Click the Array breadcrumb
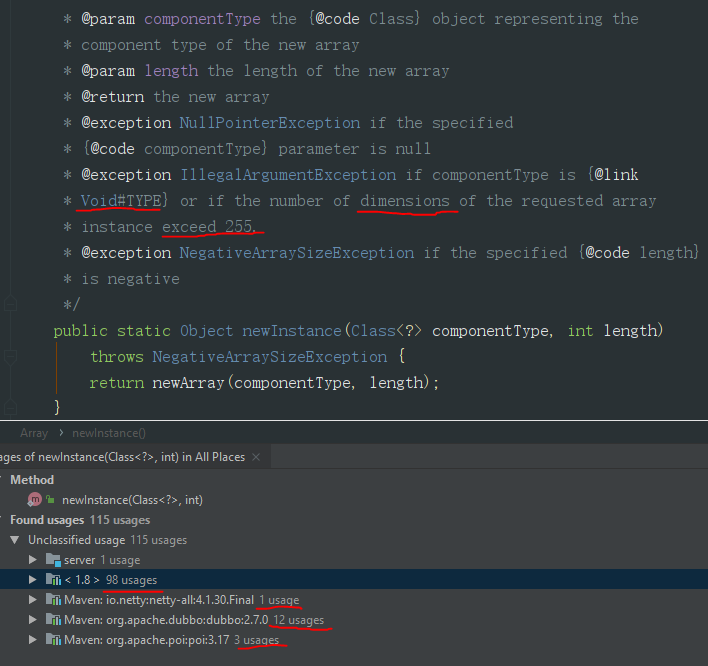 [x=34, y=433]
